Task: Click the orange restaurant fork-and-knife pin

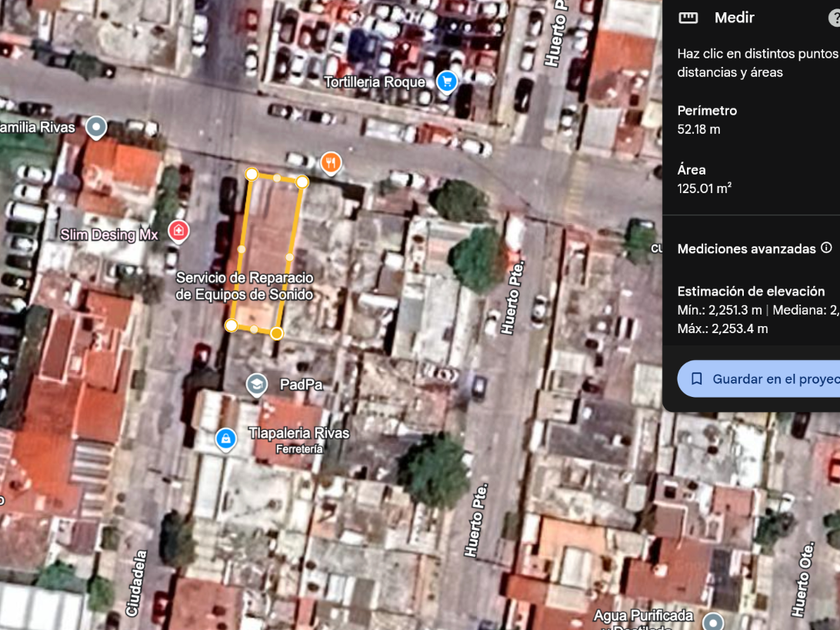Action: [331, 163]
